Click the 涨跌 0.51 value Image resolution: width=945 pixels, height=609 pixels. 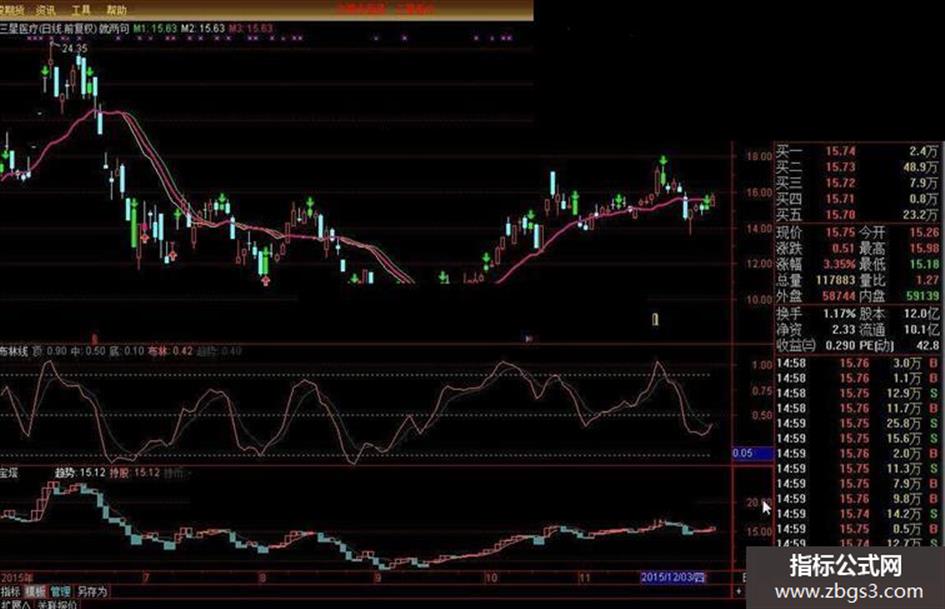pos(843,248)
